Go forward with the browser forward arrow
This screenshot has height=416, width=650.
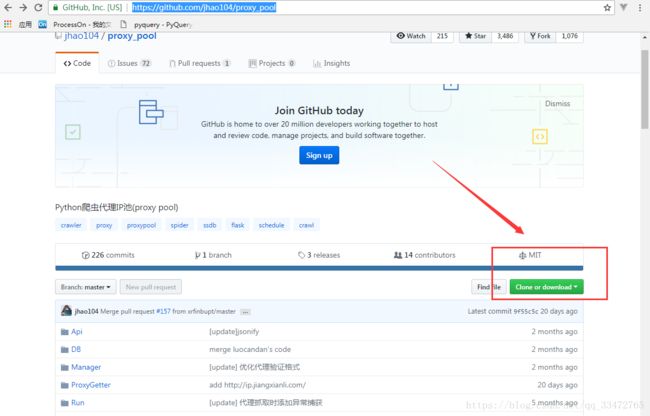click(23, 7)
